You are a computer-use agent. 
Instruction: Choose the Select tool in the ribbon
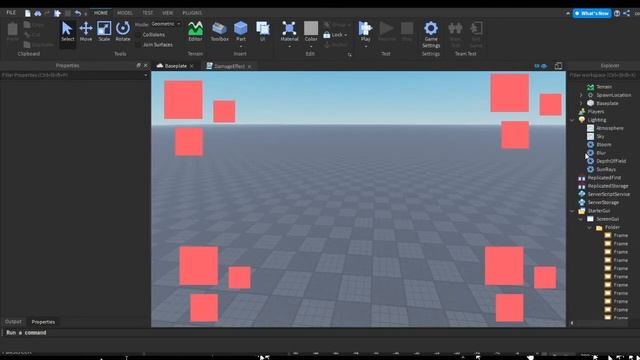point(67,32)
